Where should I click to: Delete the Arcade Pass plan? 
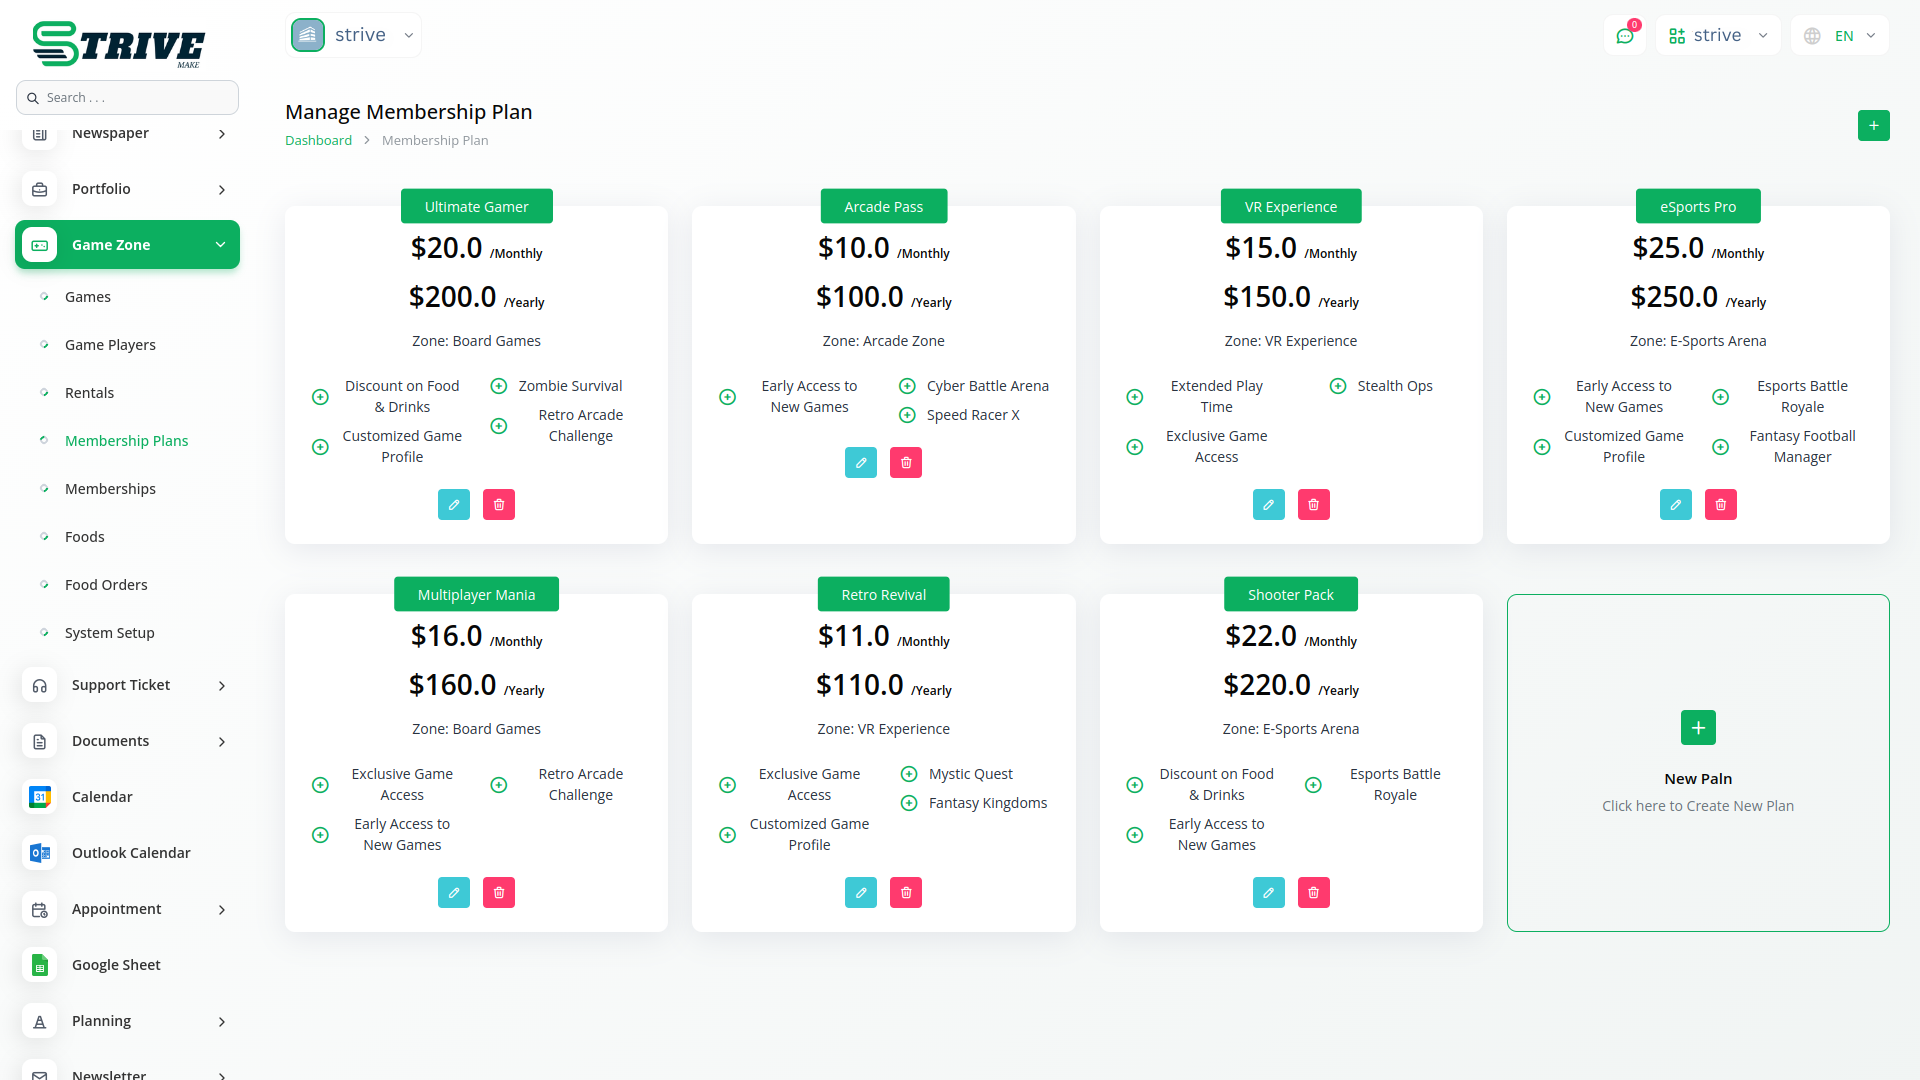coord(906,463)
